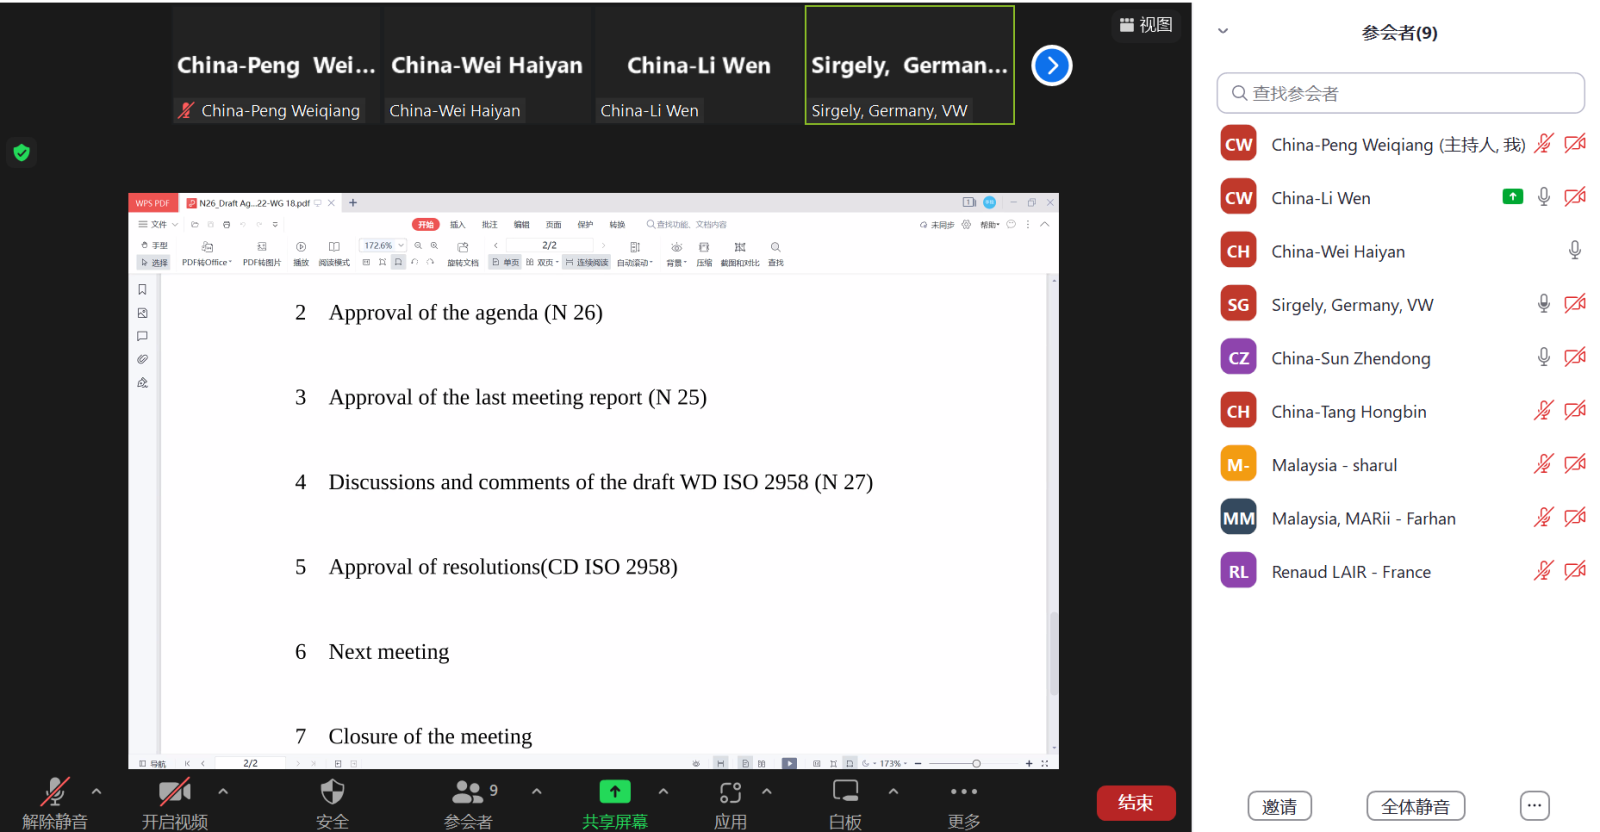Click the red End meeting button
The height and width of the screenshot is (832, 1600).
[x=1135, y=803]
